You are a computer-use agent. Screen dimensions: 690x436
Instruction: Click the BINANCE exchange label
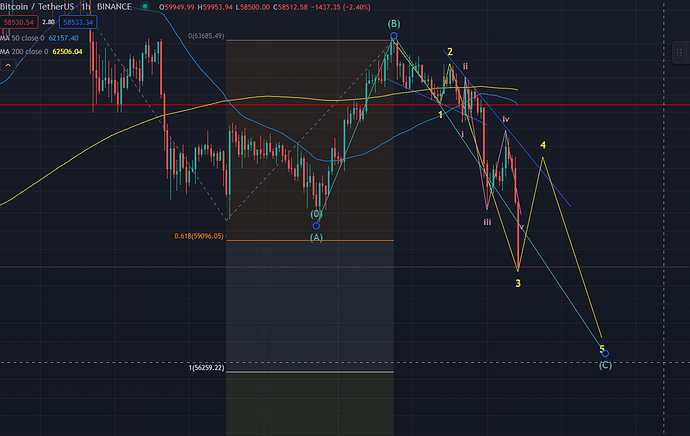click(x=114, y=7)
